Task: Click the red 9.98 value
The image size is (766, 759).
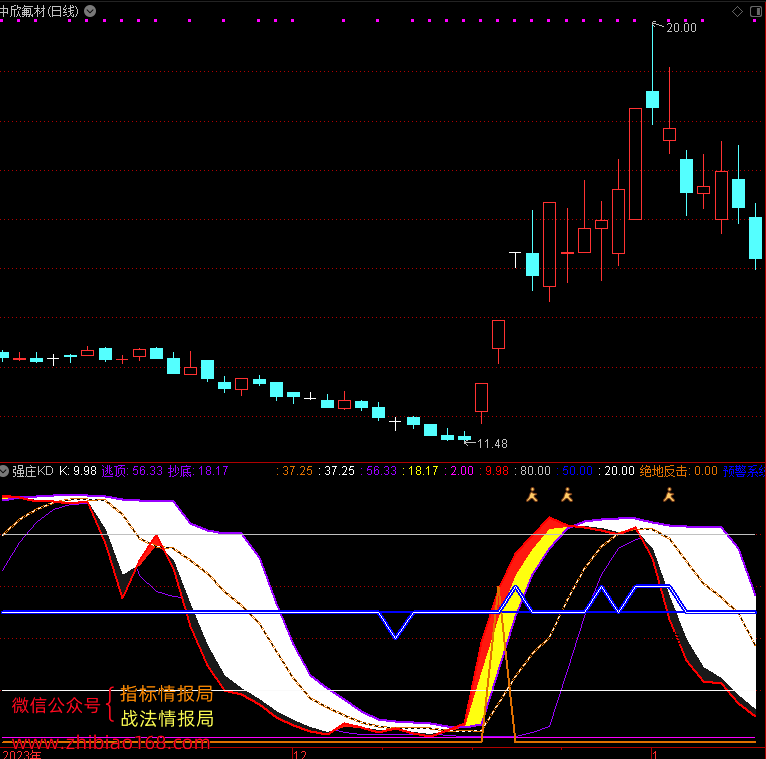Action: click(497, 471)
